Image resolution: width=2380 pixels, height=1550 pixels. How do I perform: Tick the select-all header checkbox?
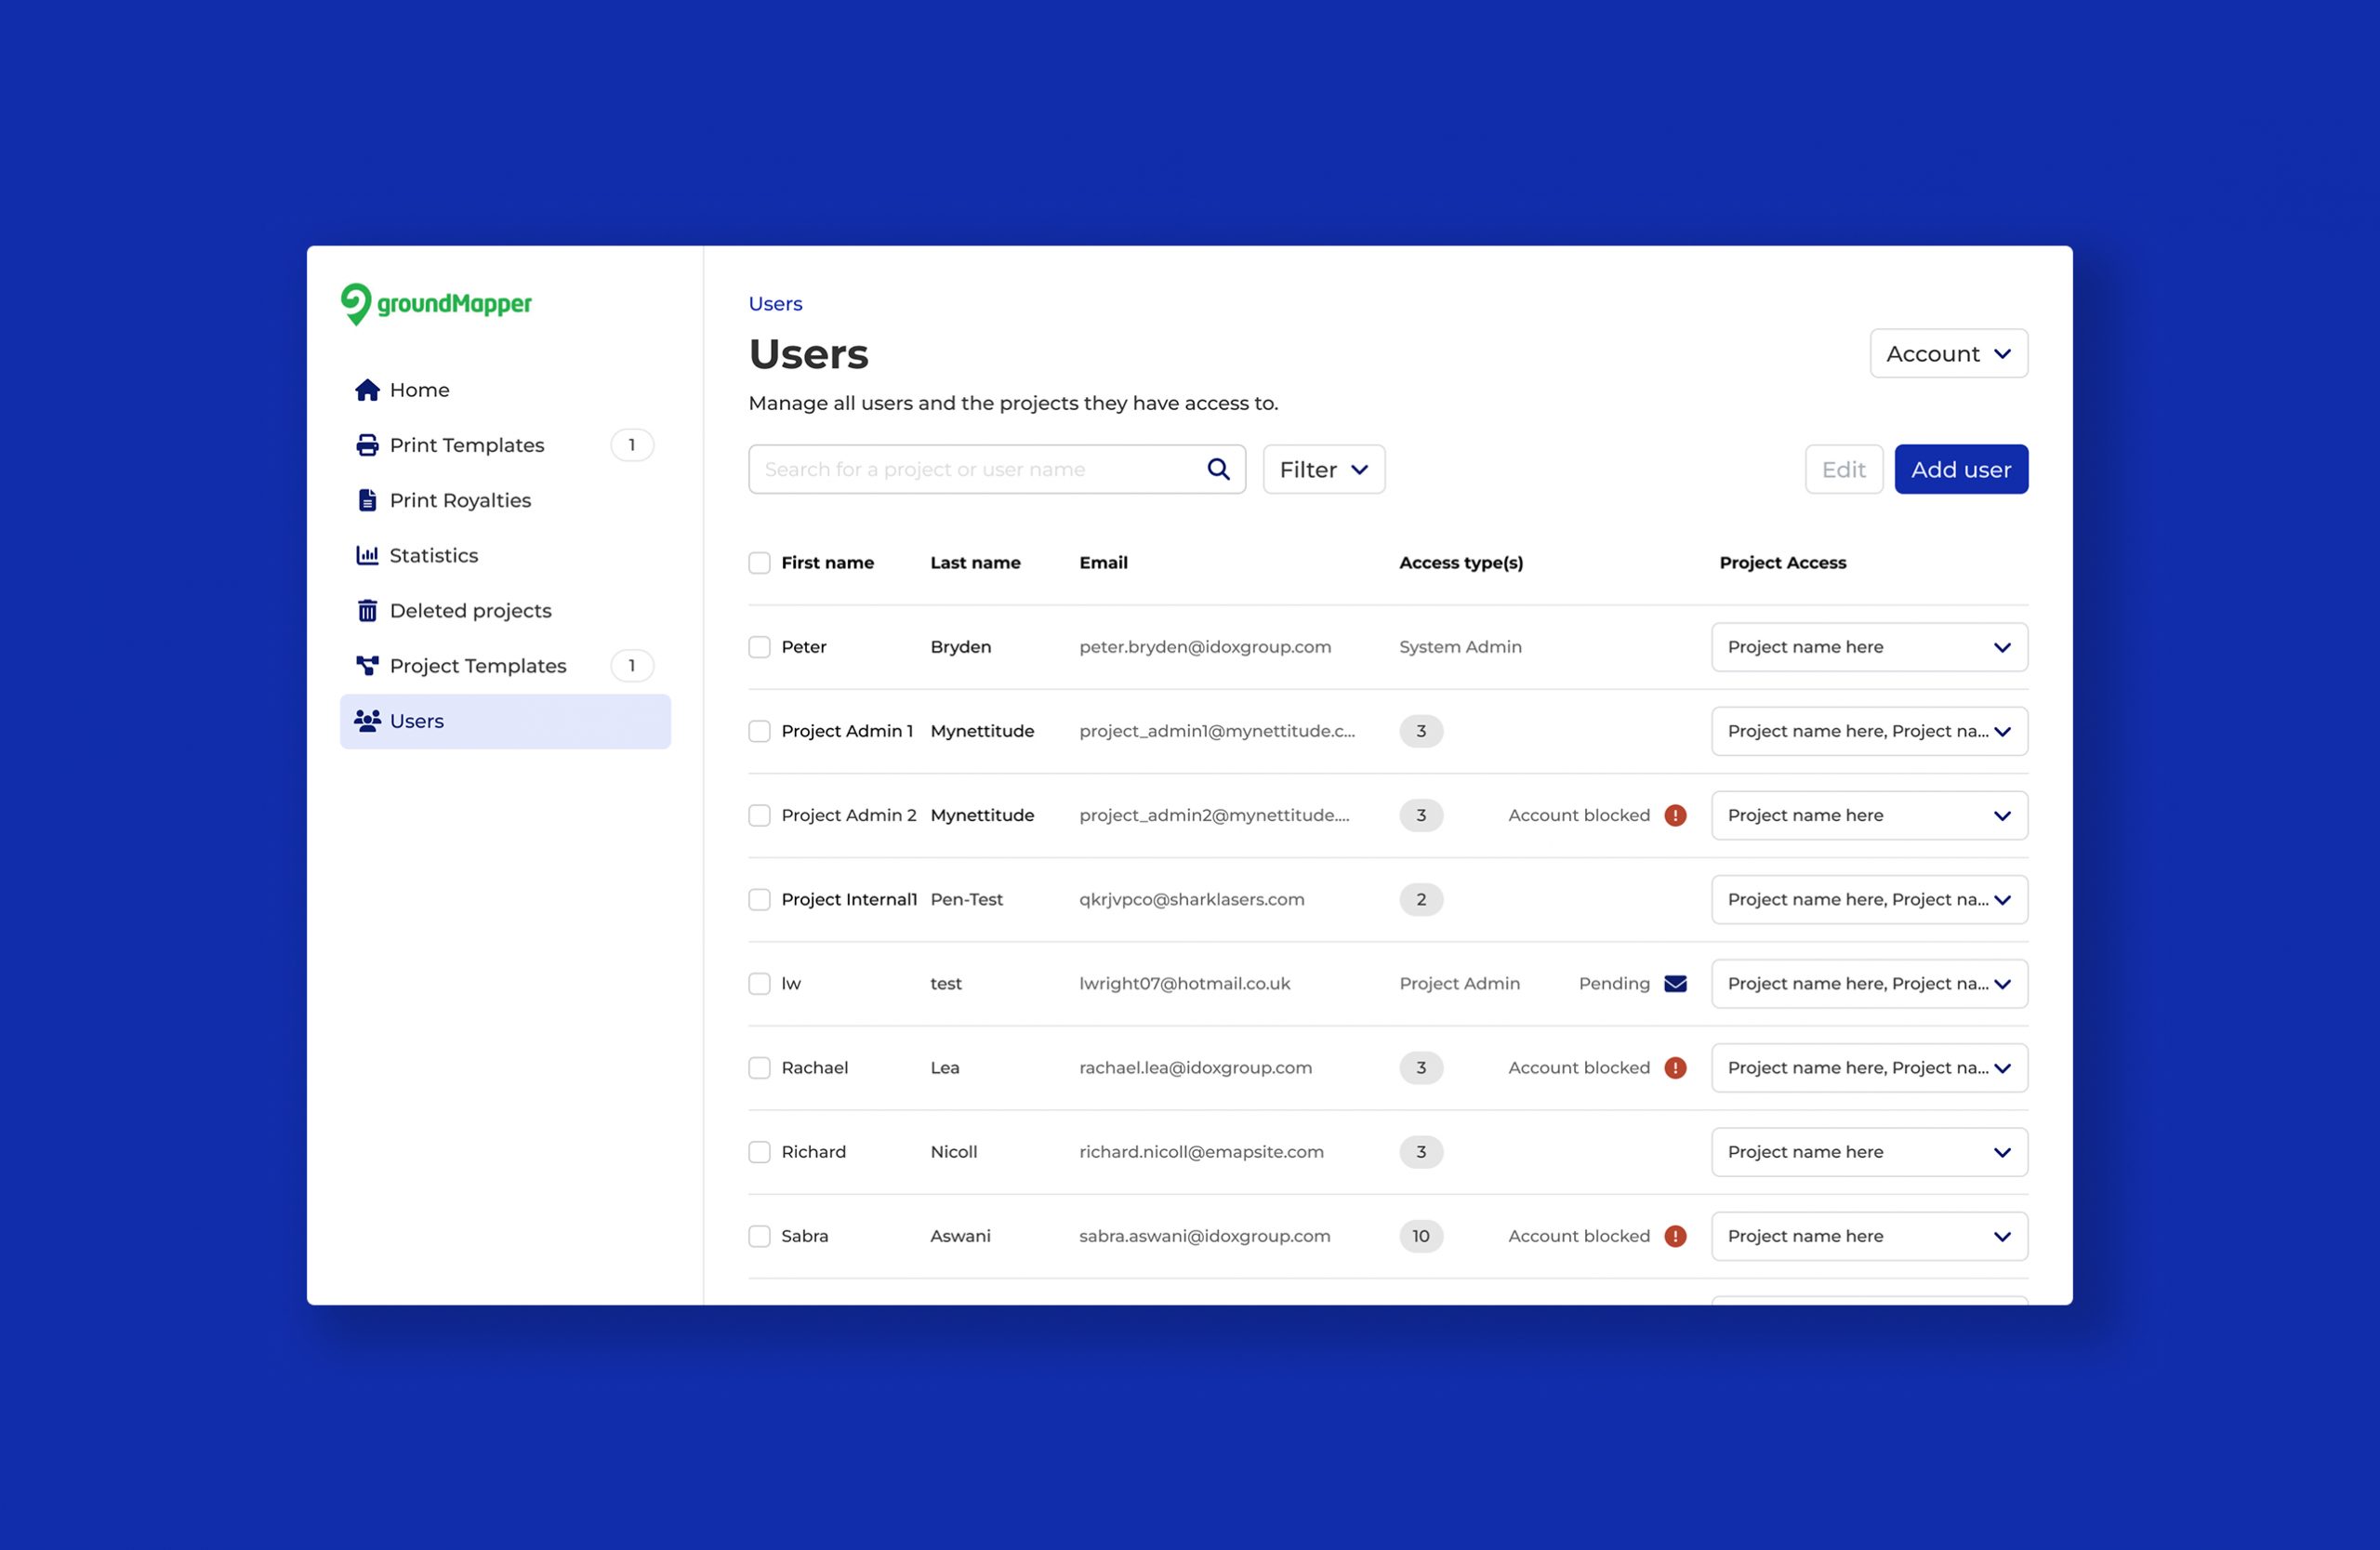[x=759, y=563]
